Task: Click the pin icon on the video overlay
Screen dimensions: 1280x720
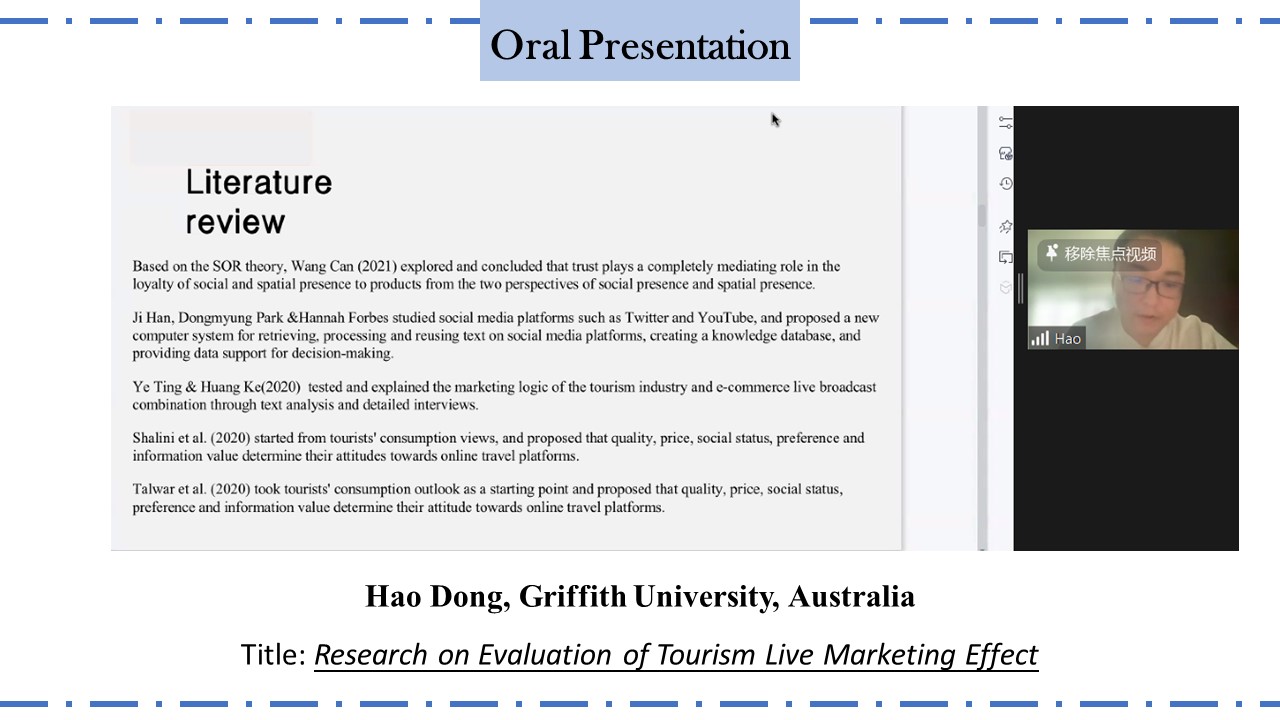Action: pyautogui.click(x=1051, y=254)
